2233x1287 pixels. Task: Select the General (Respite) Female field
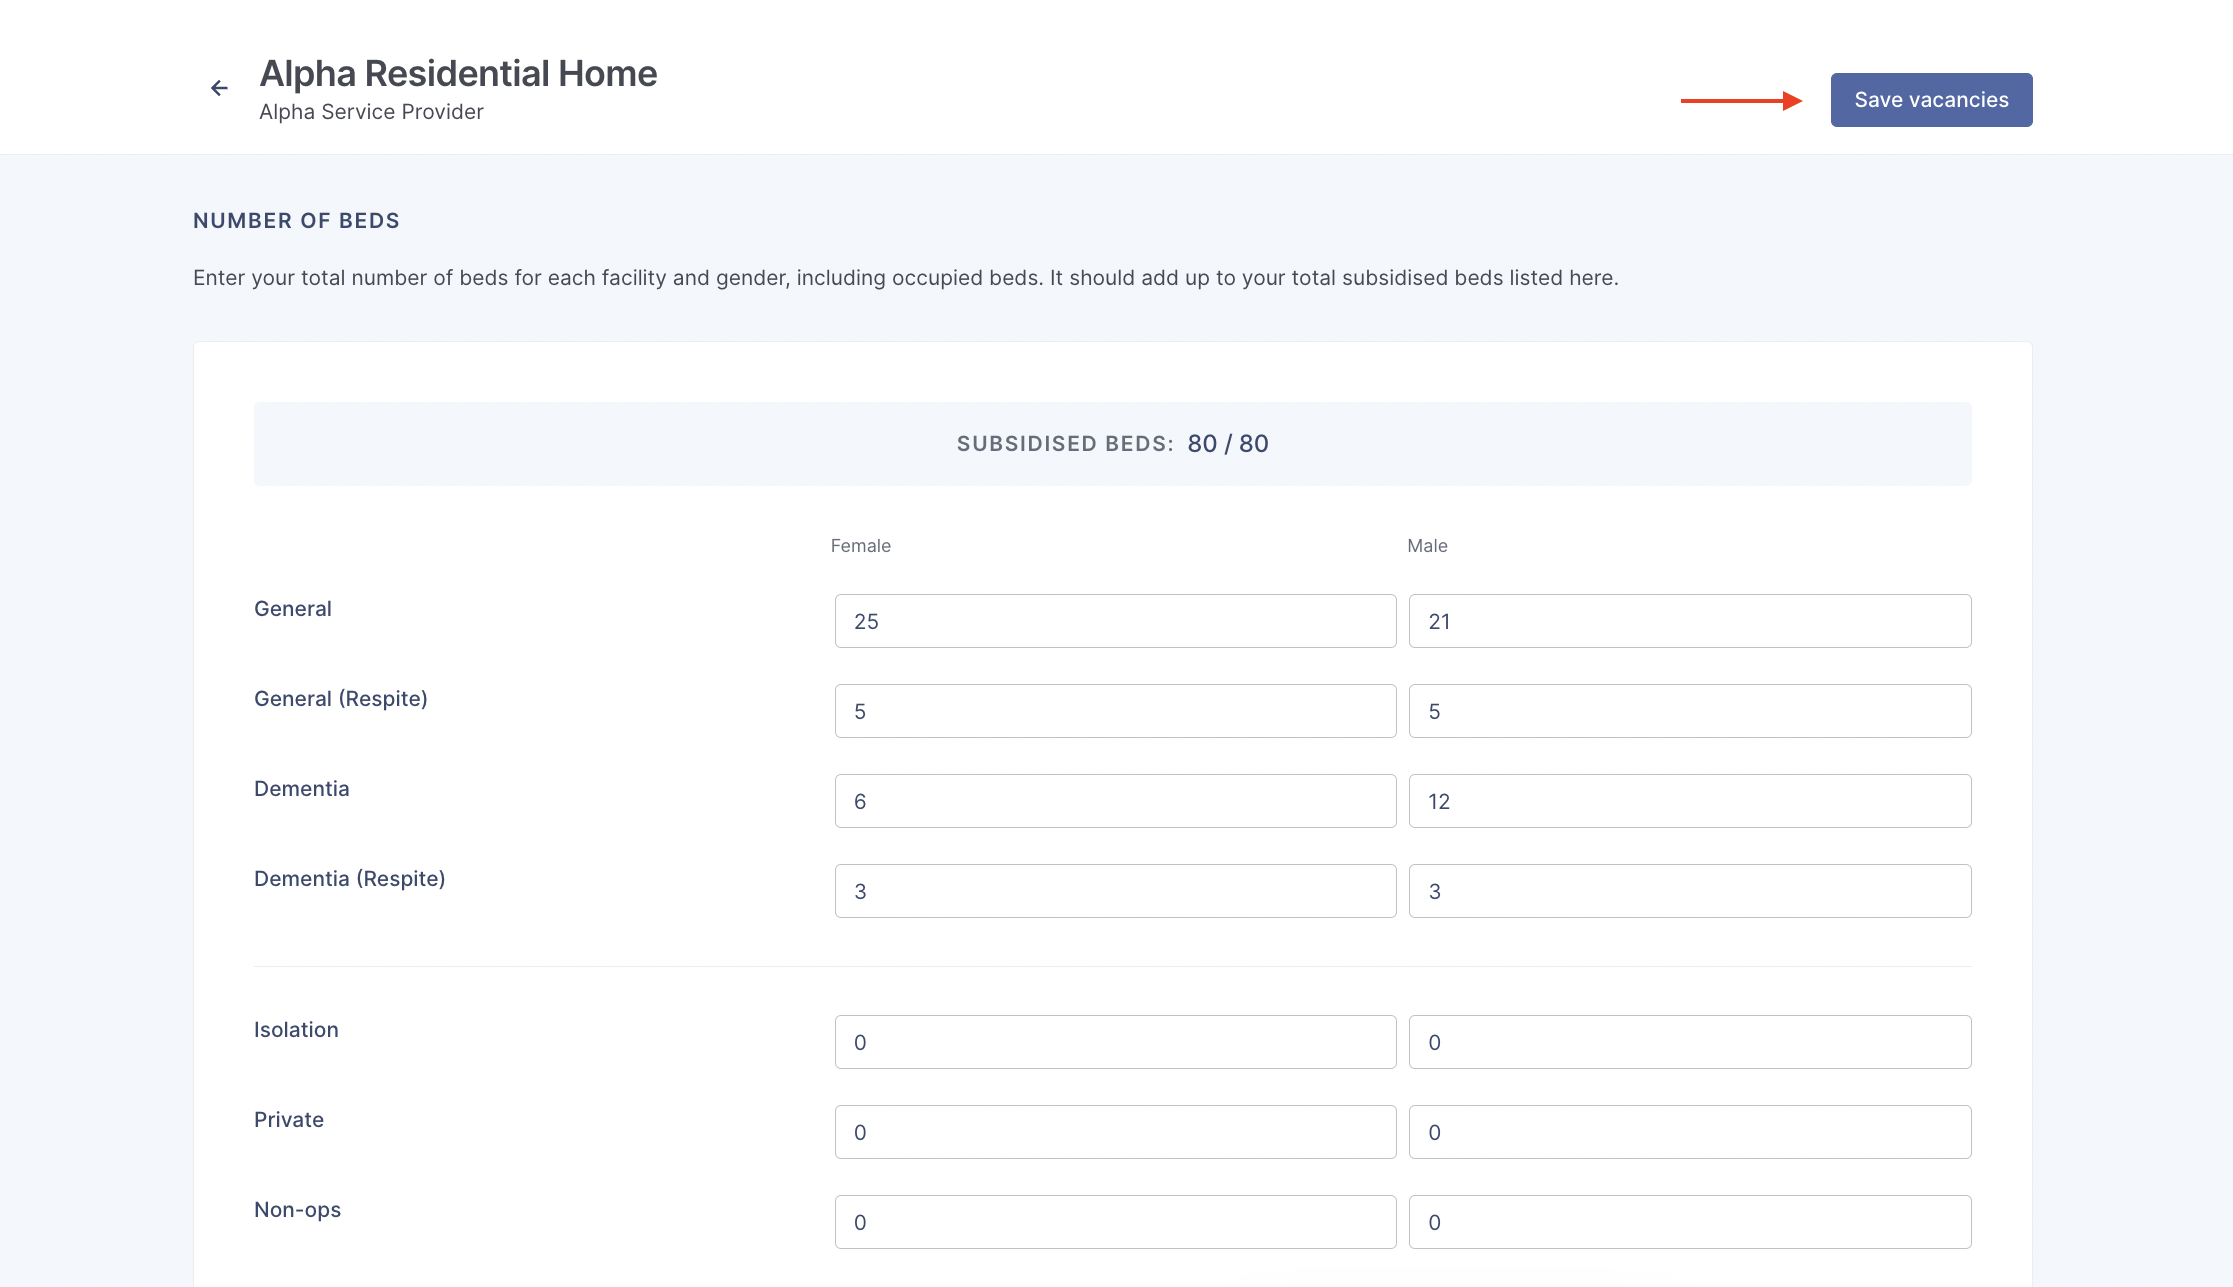[1115, 711]
